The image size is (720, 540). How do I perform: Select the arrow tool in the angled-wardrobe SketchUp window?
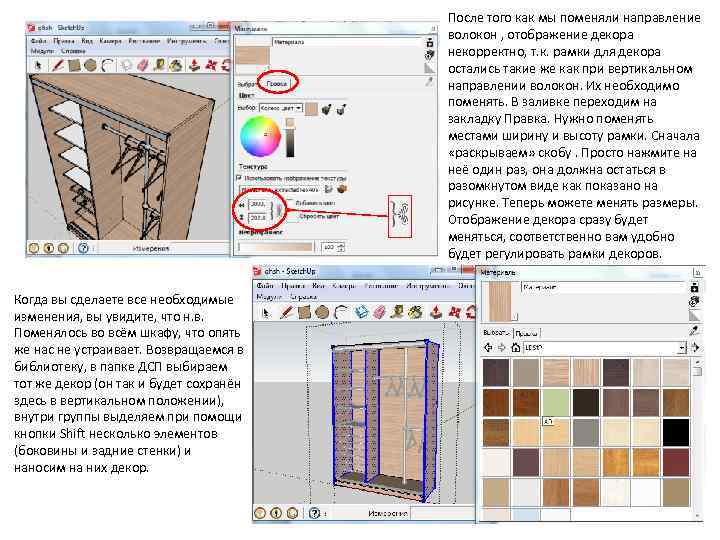pyautogui.click(x=38, y=65)
